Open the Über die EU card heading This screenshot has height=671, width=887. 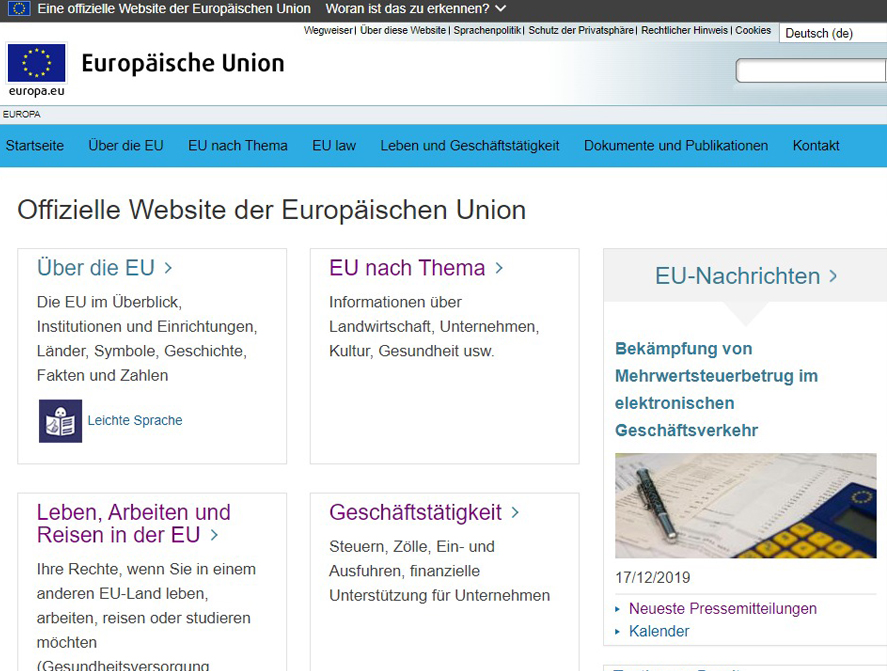click(96, 268)
